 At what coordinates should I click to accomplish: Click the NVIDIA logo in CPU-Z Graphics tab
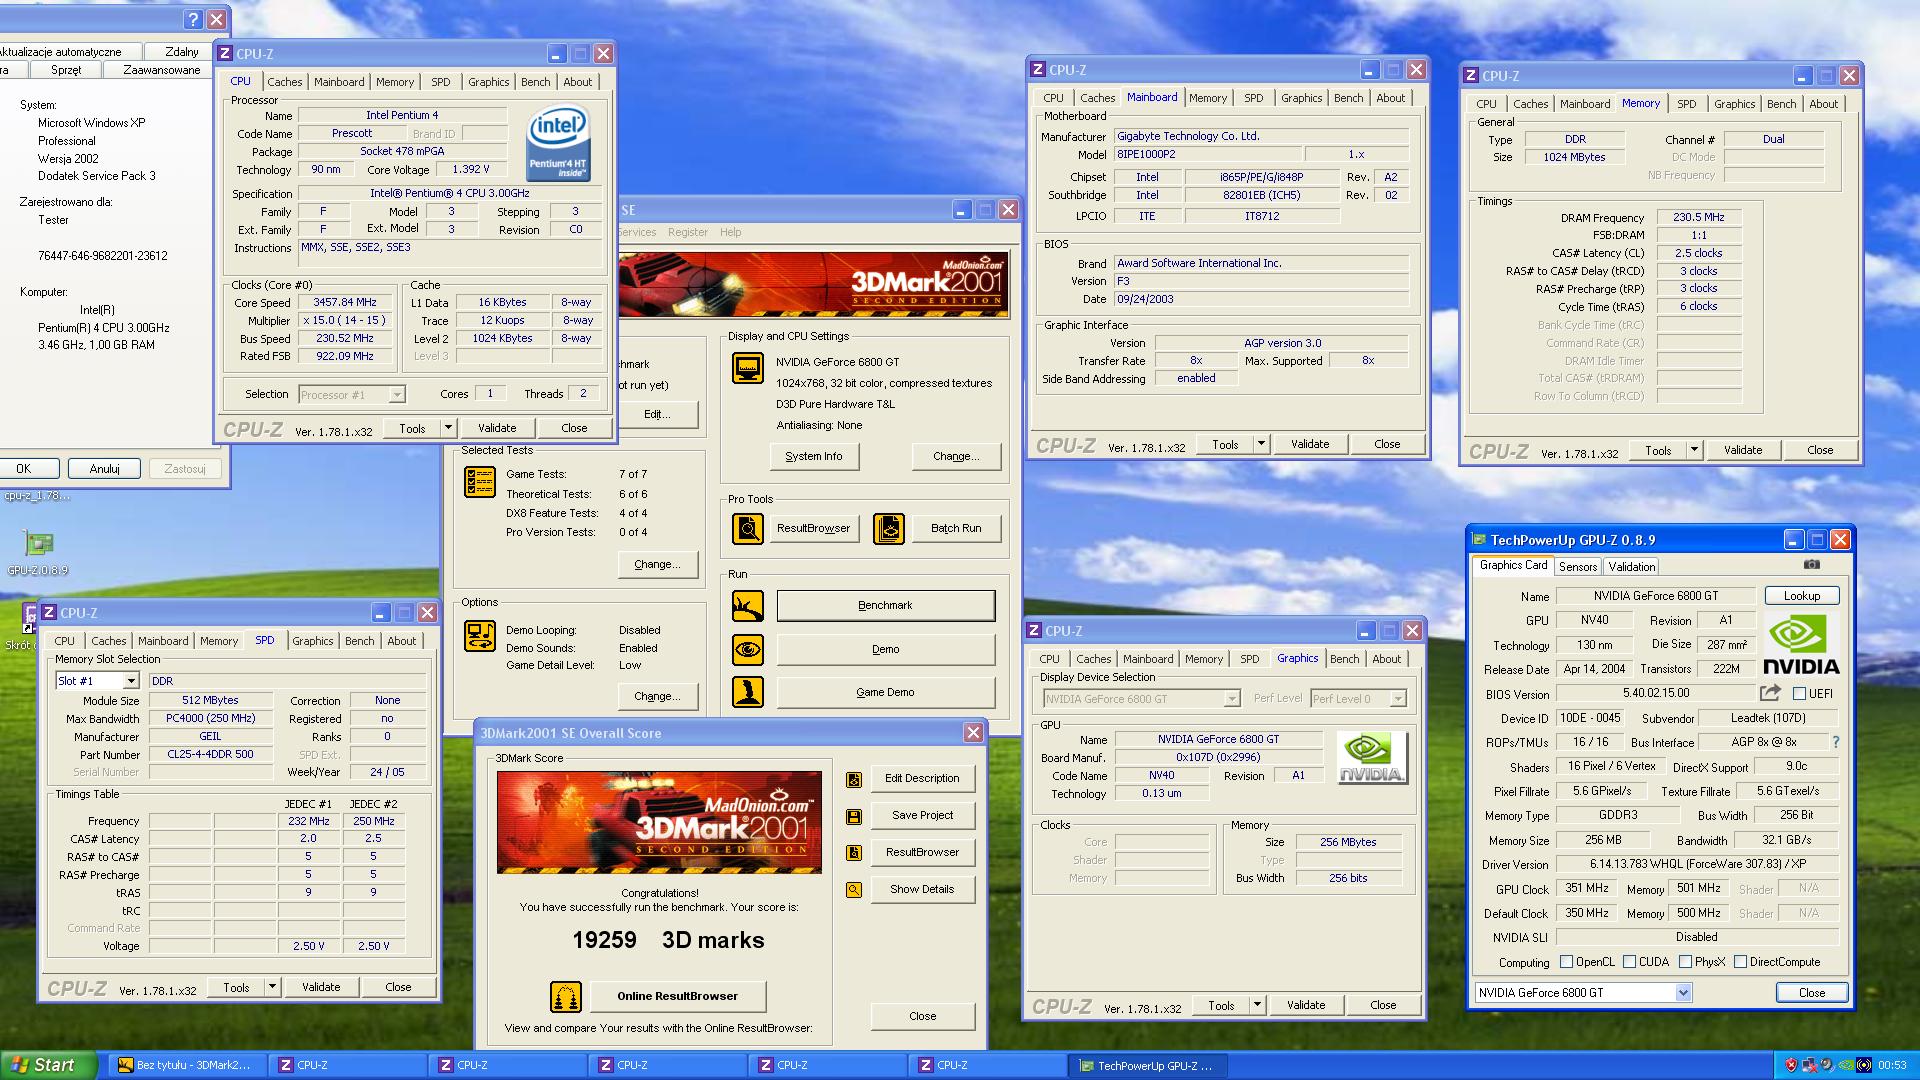[1372, 758]
